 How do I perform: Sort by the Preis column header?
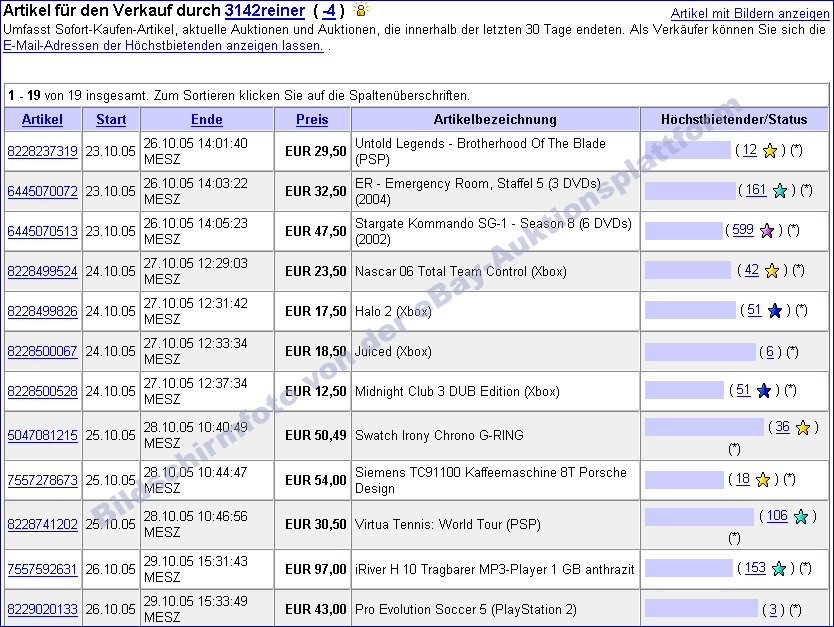pos(312,120)
